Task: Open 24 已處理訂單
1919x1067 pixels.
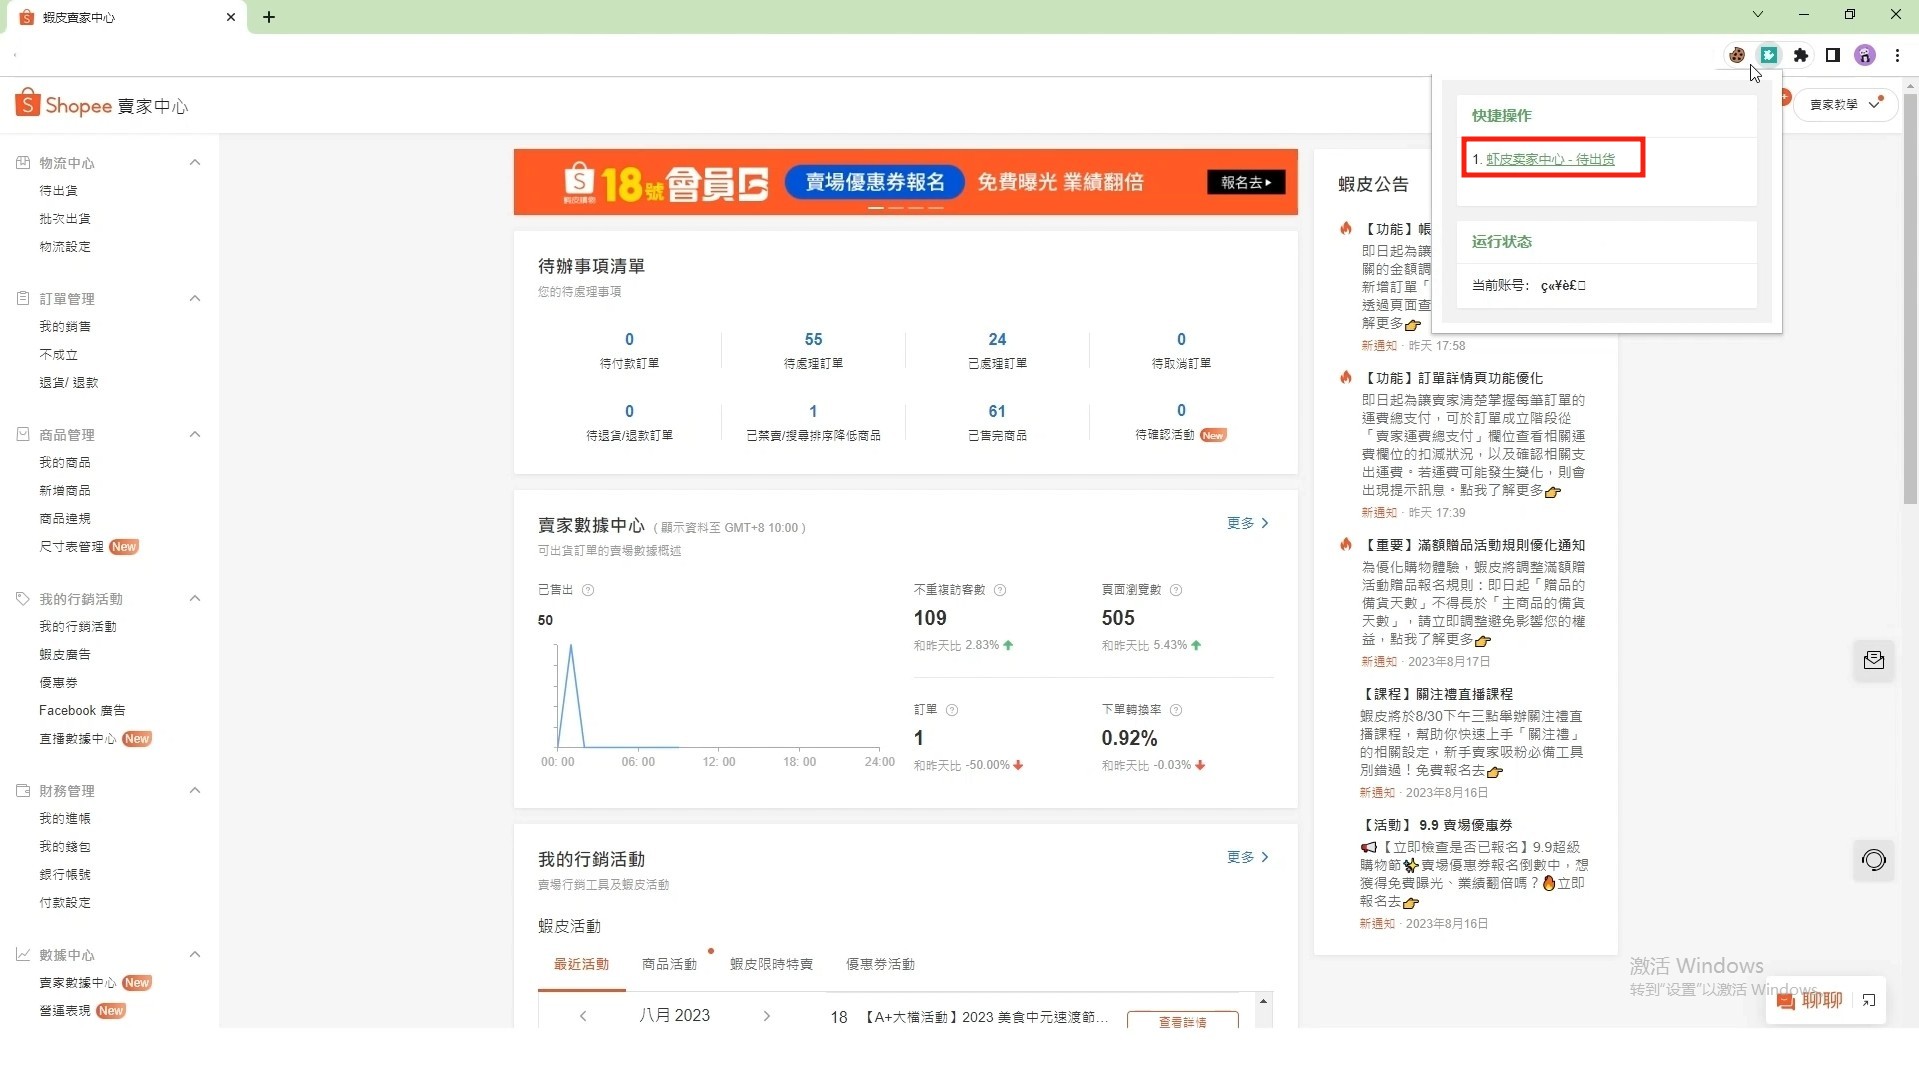Action: click(x=997, y=350)
